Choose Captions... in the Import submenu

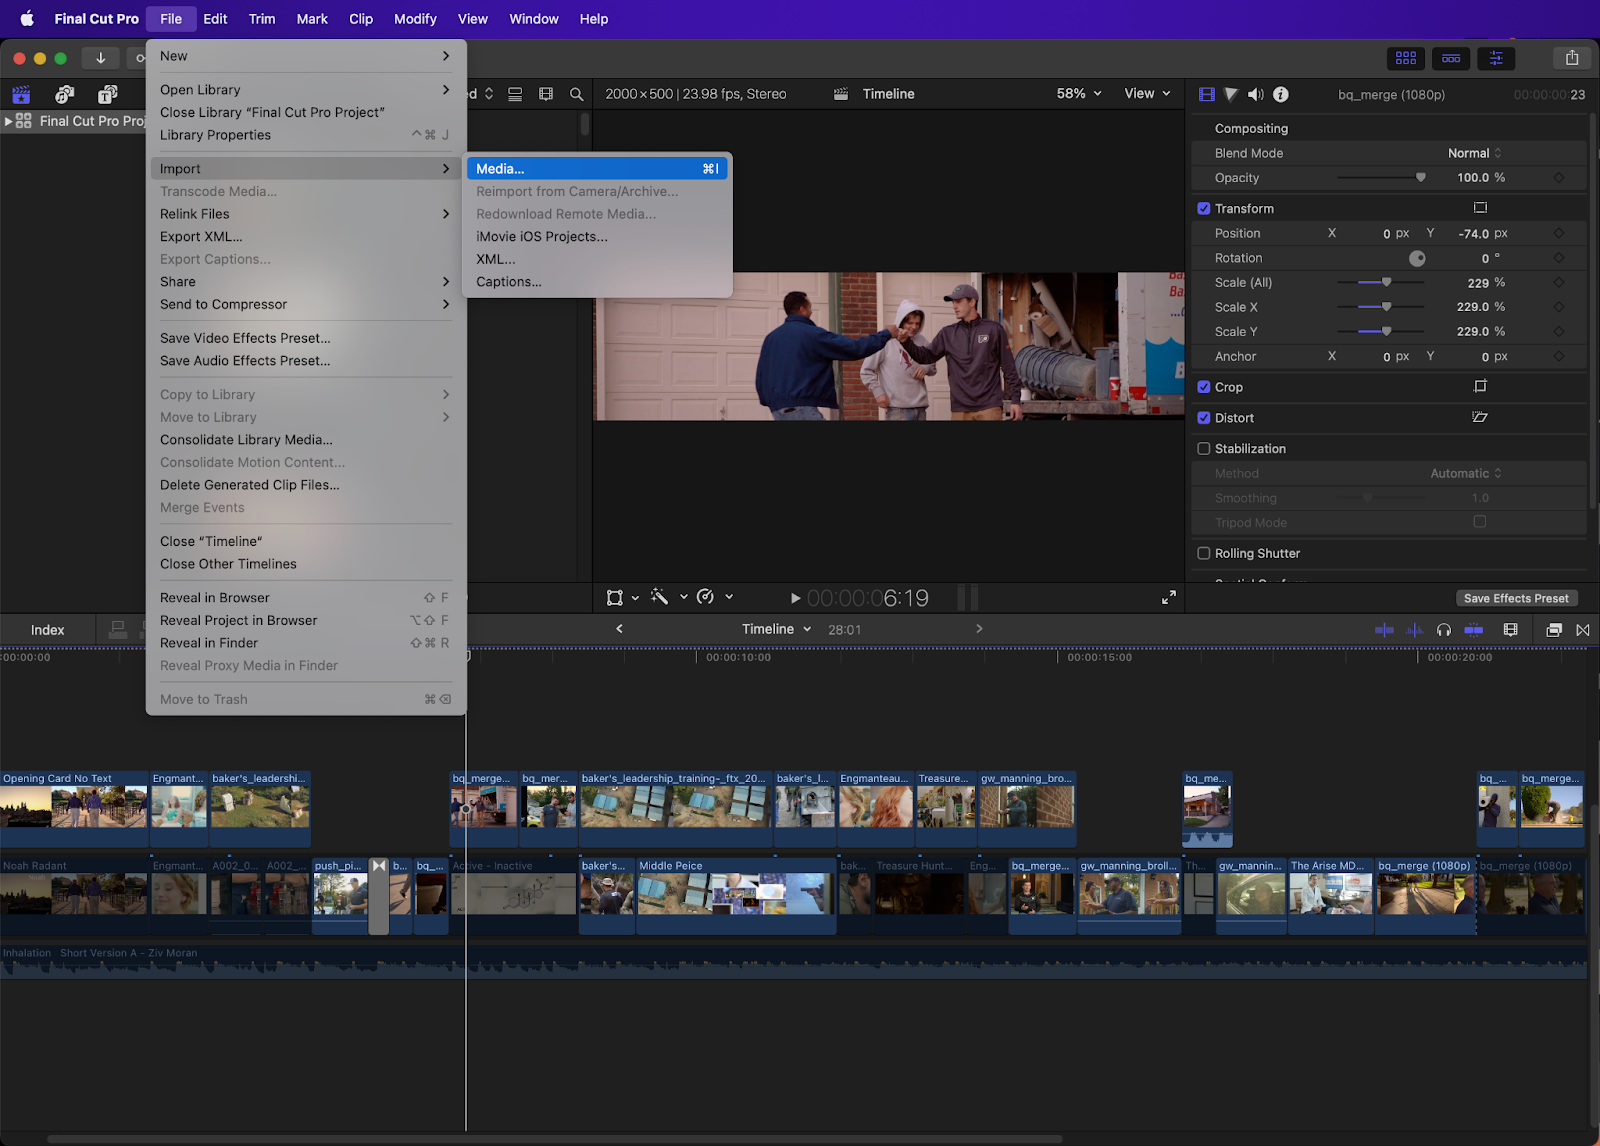click(x=597, y=282)
